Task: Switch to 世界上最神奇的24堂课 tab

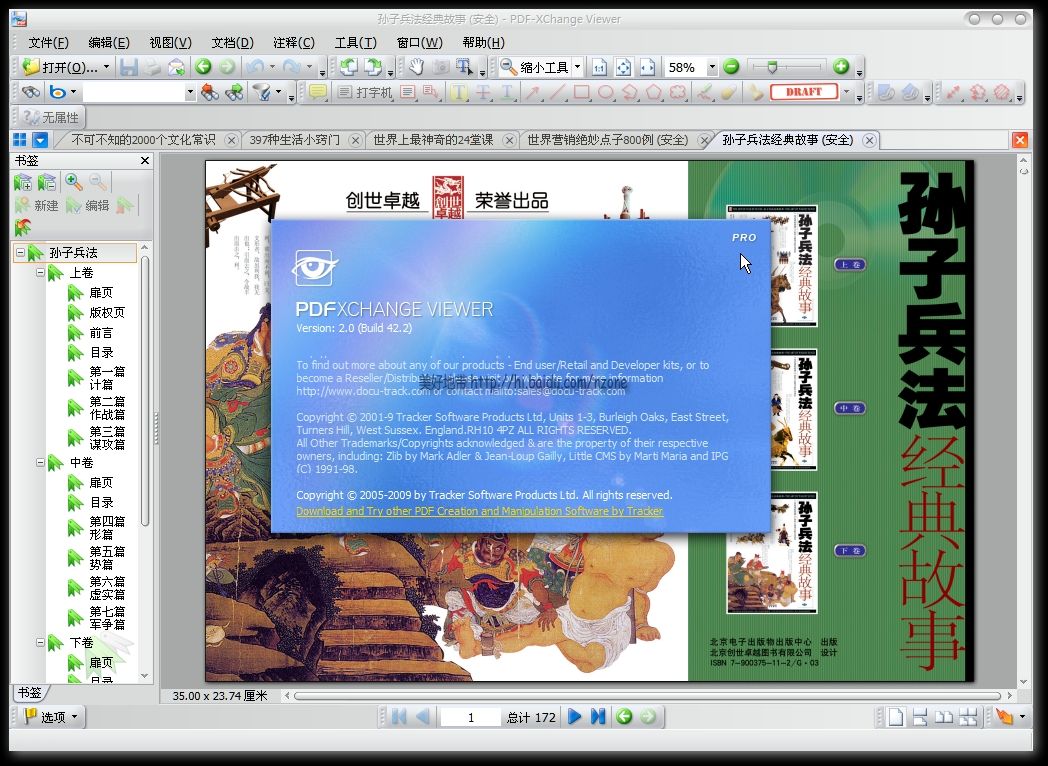Action: 433,140
